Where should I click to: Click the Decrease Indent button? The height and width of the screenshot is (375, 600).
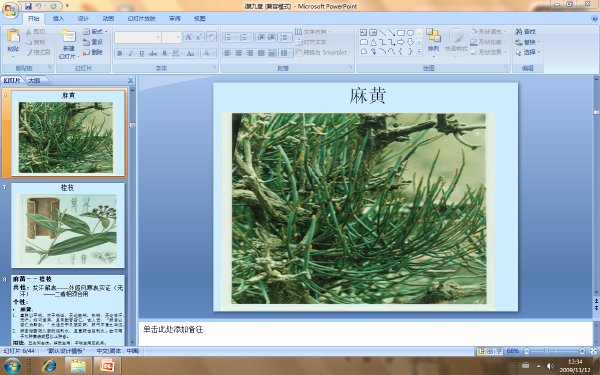tap(261, 37)
